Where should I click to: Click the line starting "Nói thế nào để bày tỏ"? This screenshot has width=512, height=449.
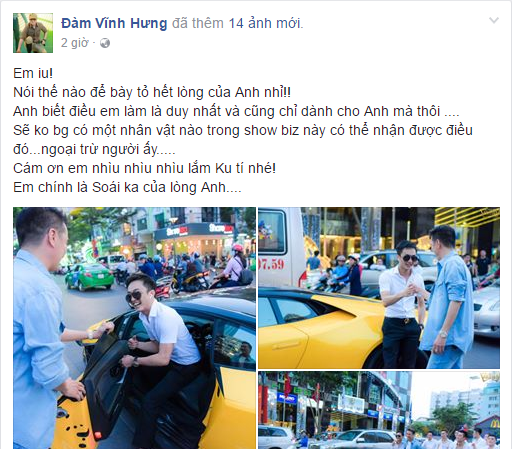(152, 92)
